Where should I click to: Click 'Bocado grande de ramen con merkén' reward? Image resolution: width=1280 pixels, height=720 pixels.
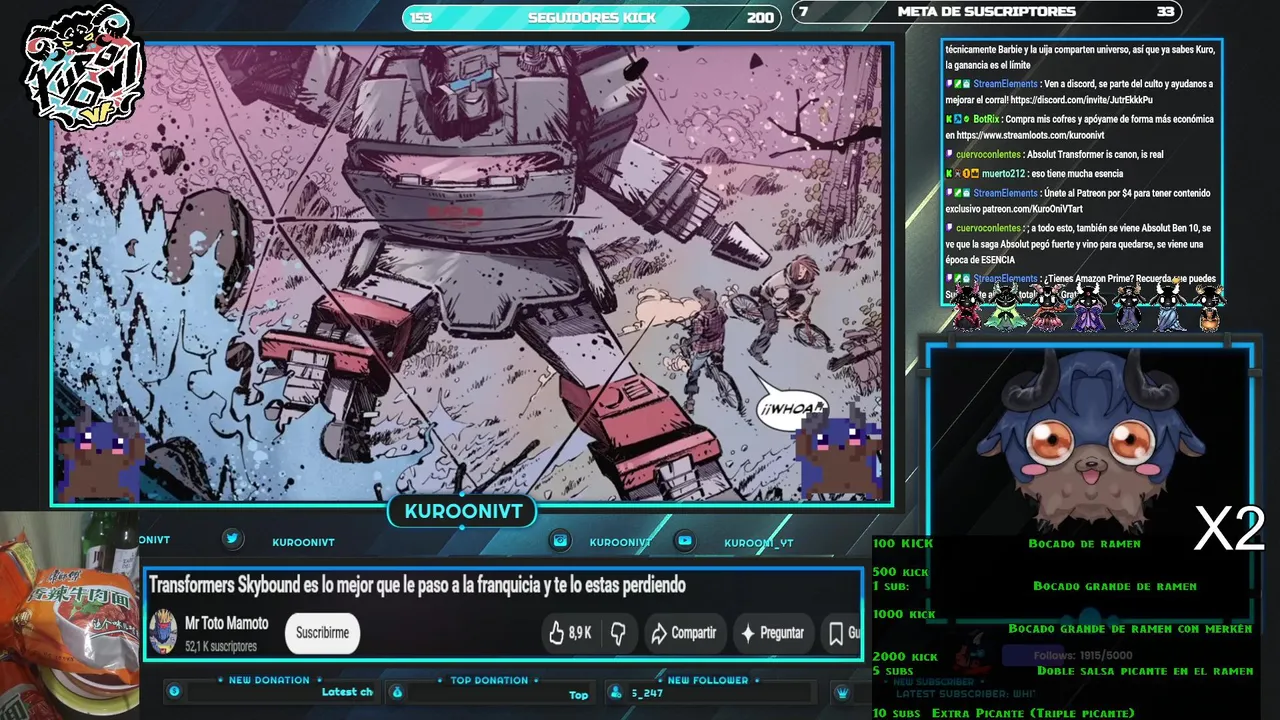[1130, 628]
